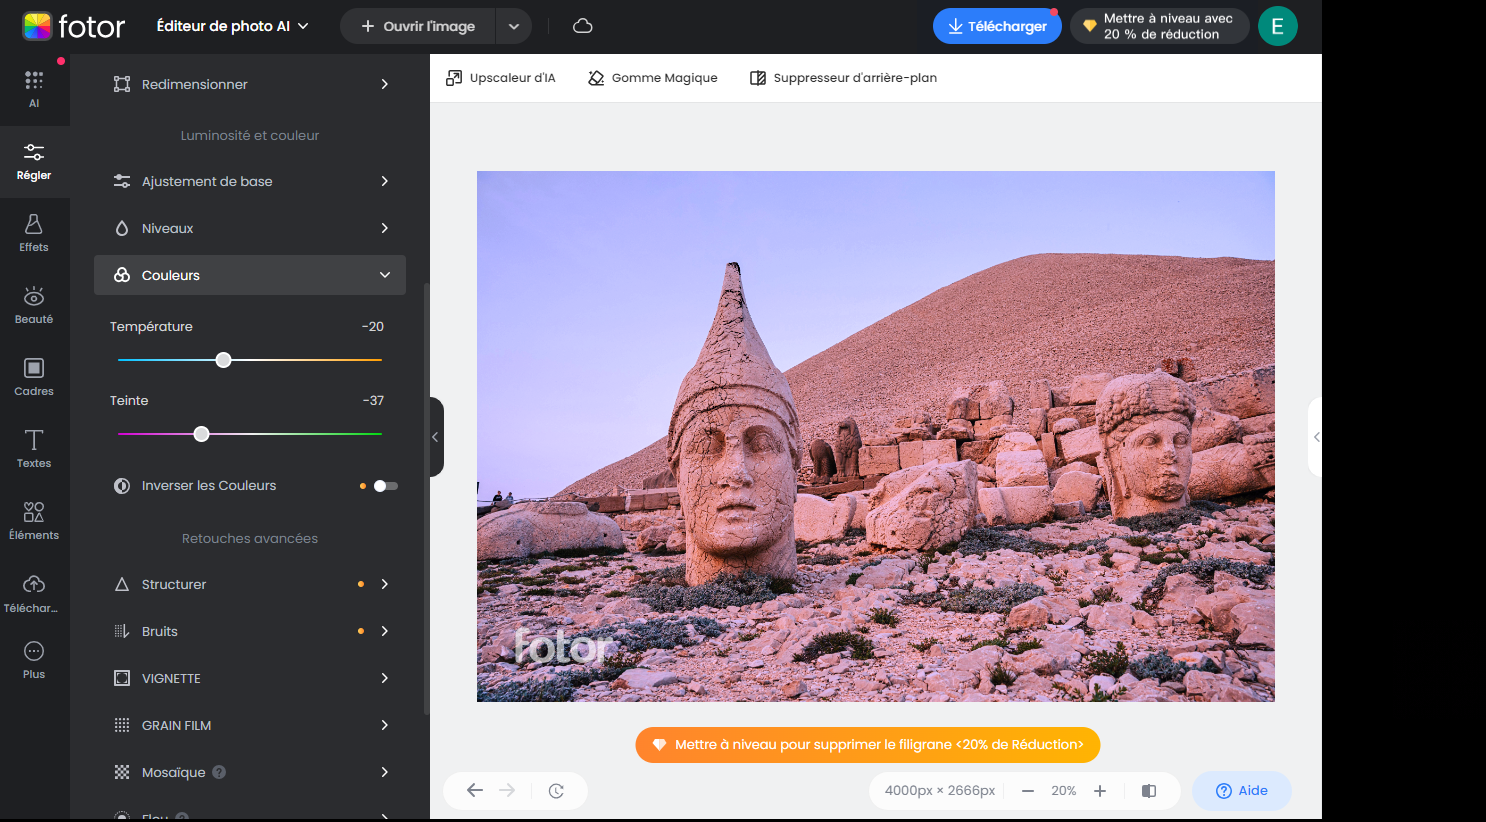This screenshot has height=822, width=1486.
Task: Toggle the Structurer adjustment
Action: click(x=249, y=583)
